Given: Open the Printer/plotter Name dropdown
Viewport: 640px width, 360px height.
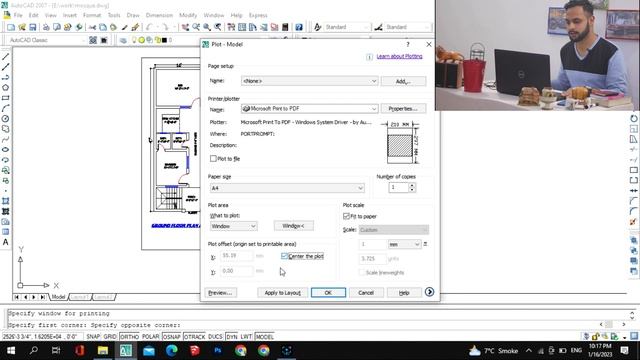Looking at the screenshot, I should coord(309,109).
